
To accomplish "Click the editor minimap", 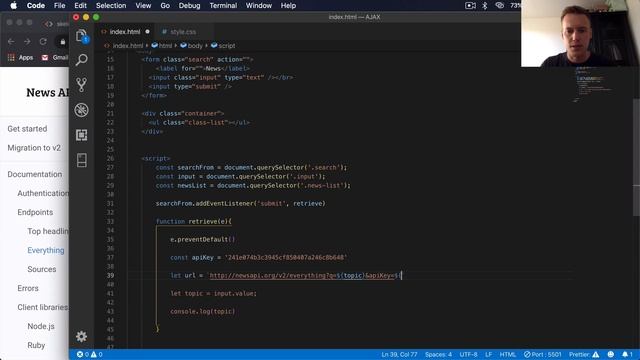I will tap(594, 84).
